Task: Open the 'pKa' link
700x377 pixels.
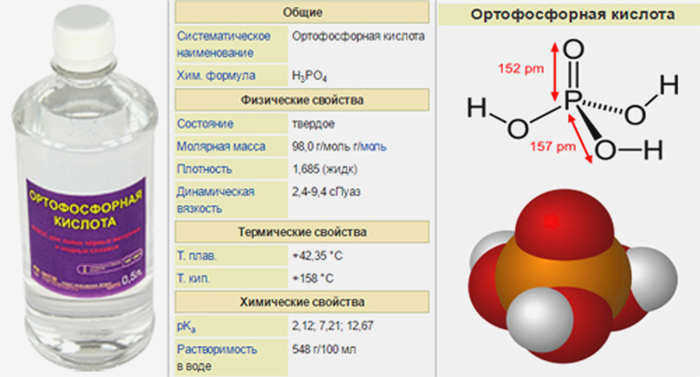Action: (x=186, y=327)
